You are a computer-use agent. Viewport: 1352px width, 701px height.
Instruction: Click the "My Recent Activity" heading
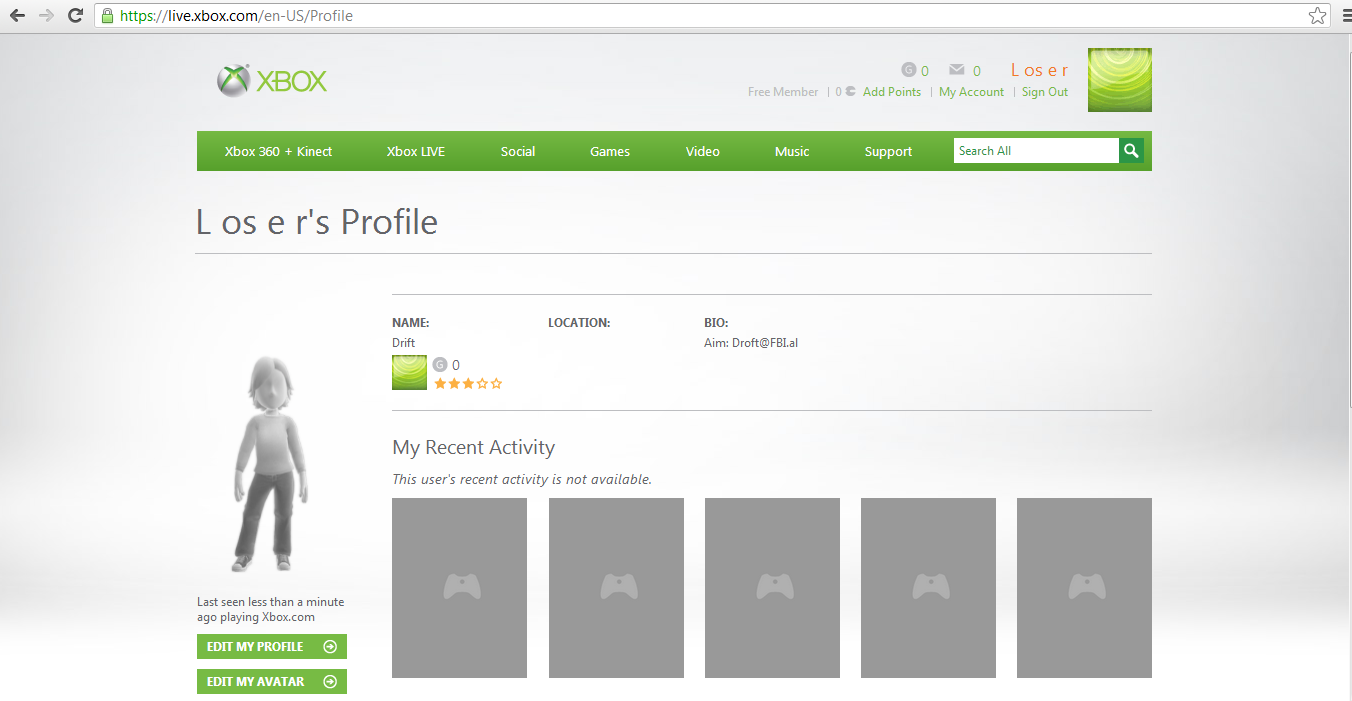tap(474, 447)
